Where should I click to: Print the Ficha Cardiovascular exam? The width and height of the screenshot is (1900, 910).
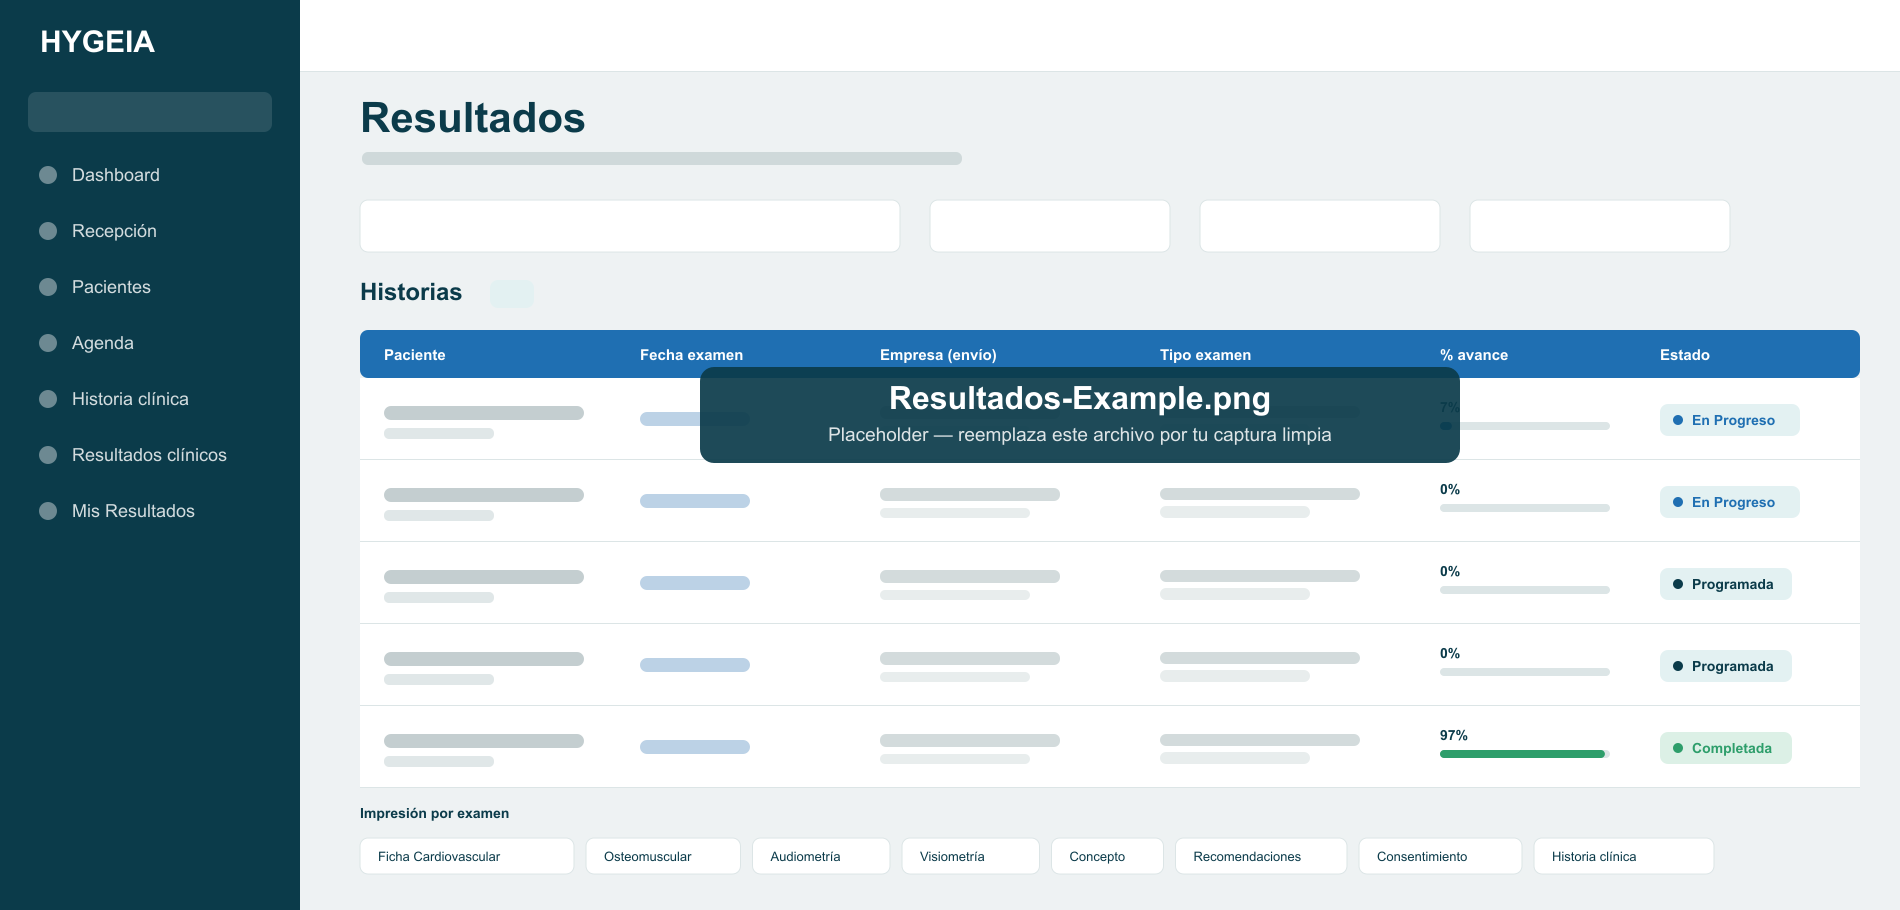tap(467, 856)
